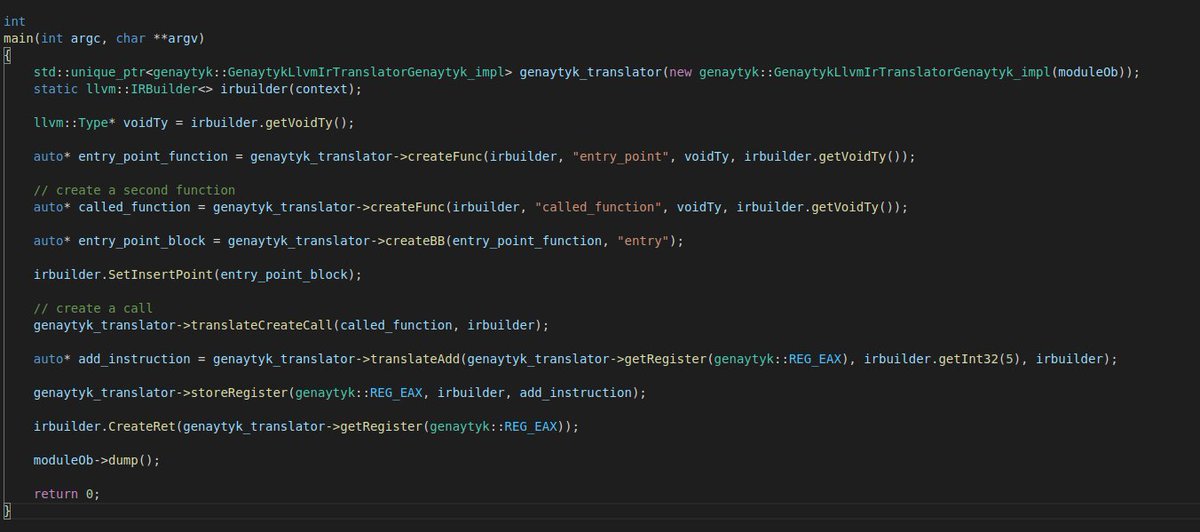
Task: Click 'entry_point_function' variable declaration
Action: [152, 157]
